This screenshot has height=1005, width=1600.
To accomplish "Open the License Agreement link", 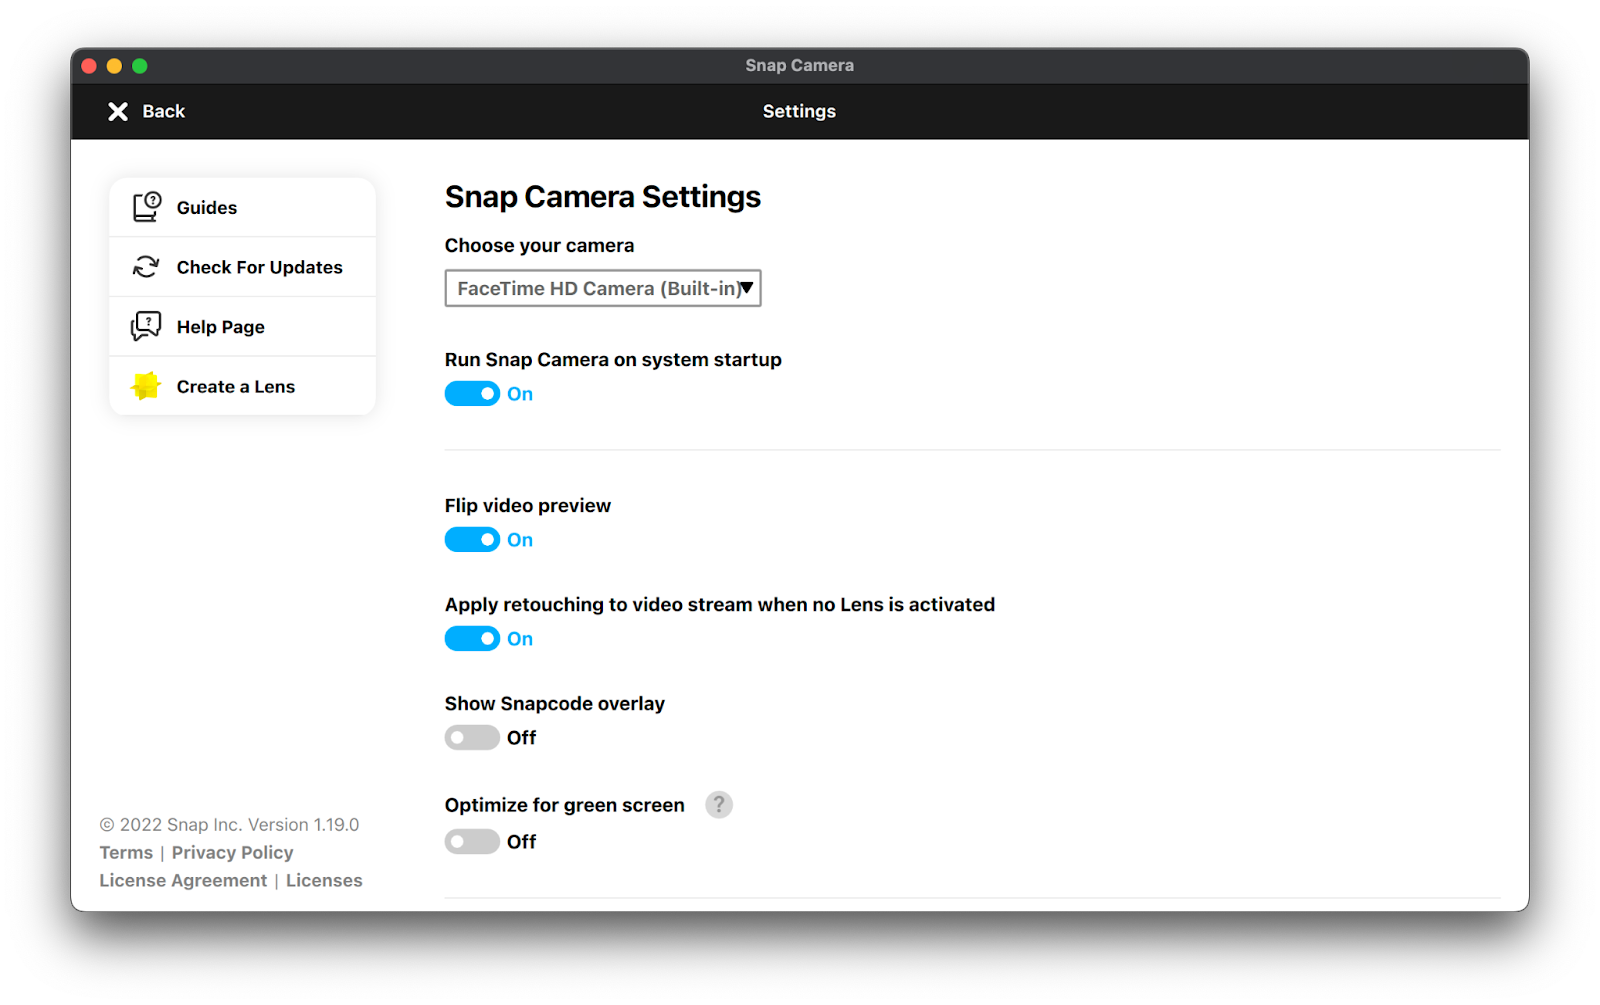I will coord(183,881).
